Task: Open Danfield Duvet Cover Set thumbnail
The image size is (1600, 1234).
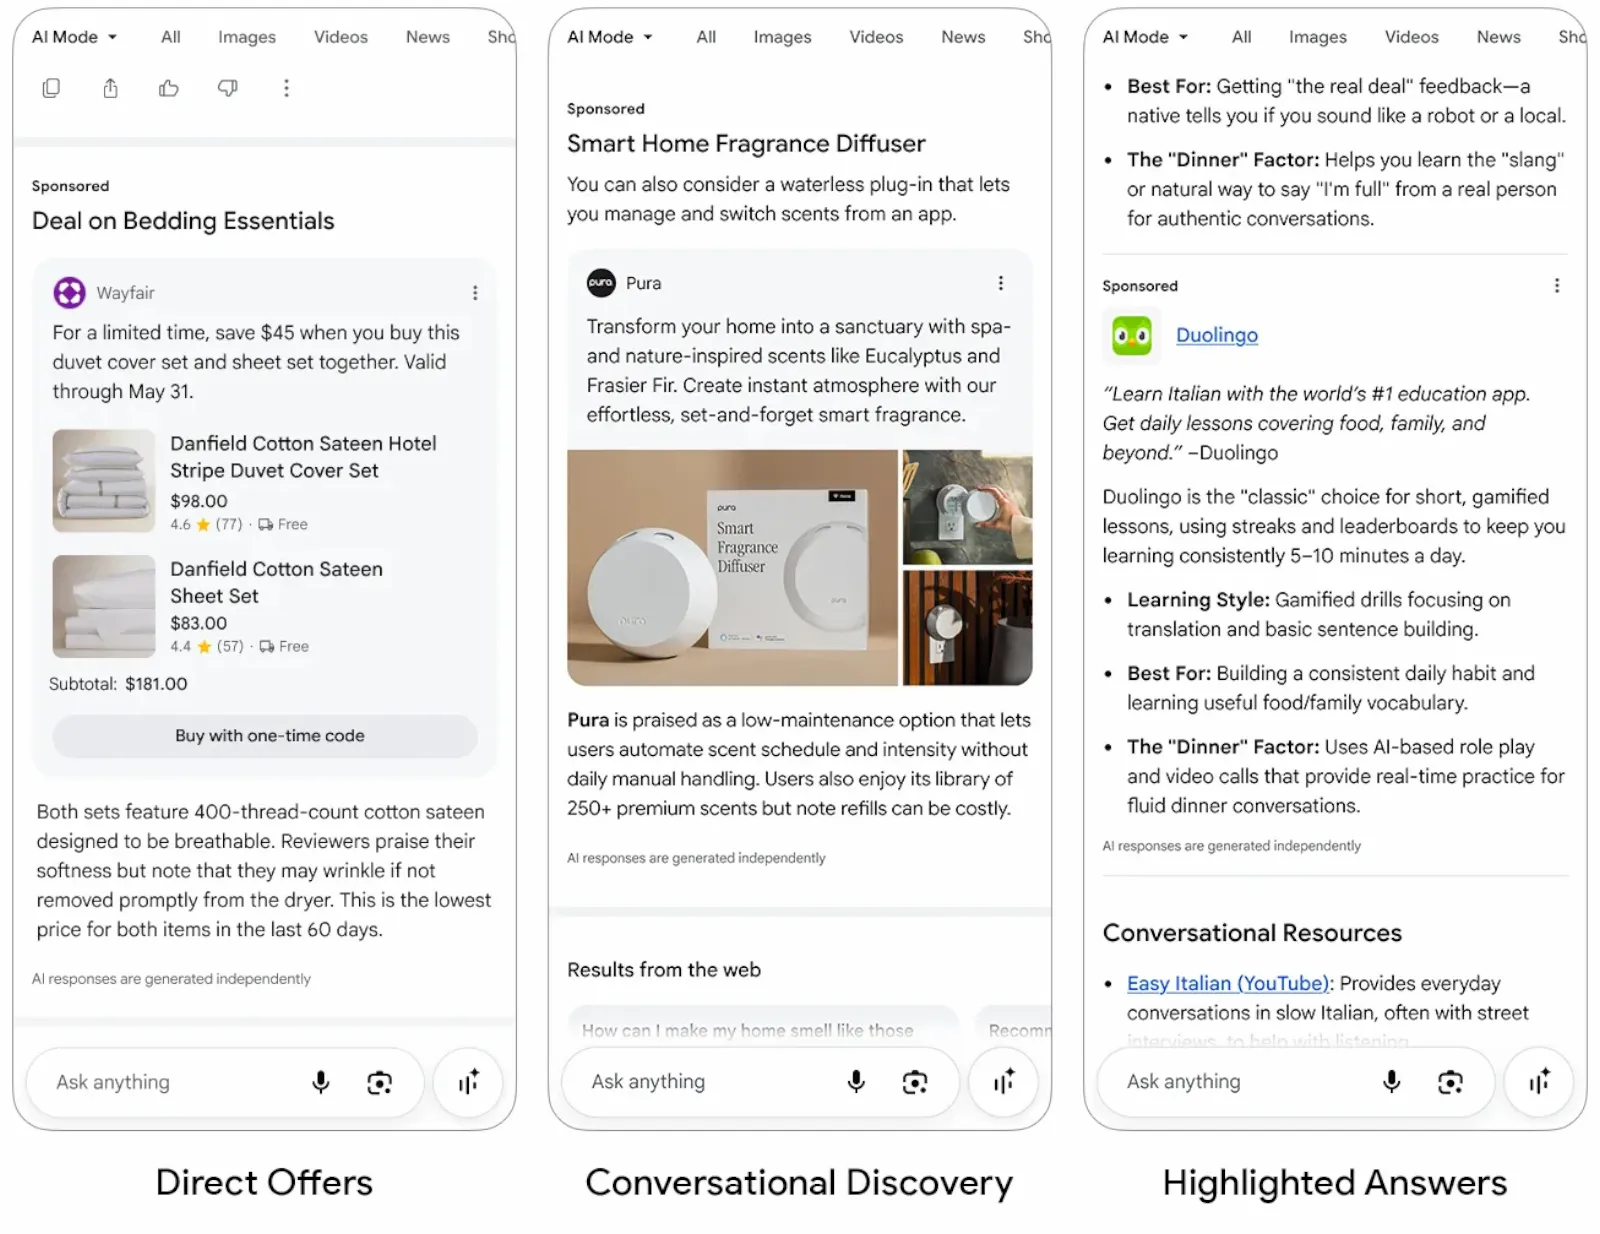Action: [x=104, y=481]
